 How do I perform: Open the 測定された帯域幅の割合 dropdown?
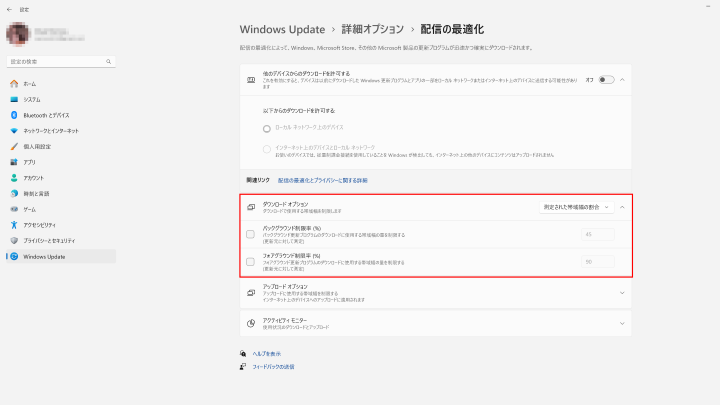click(x=576, y=207)
